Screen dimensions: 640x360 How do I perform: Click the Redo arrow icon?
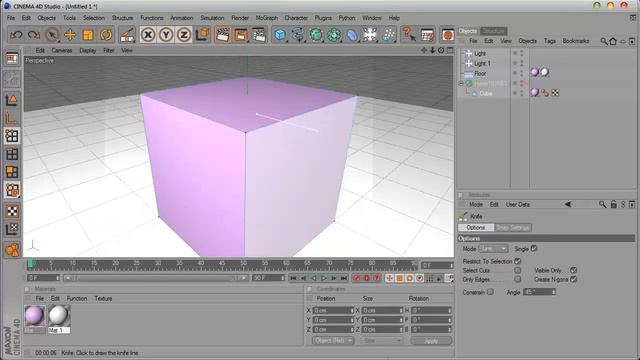click(x=34, y=35)
